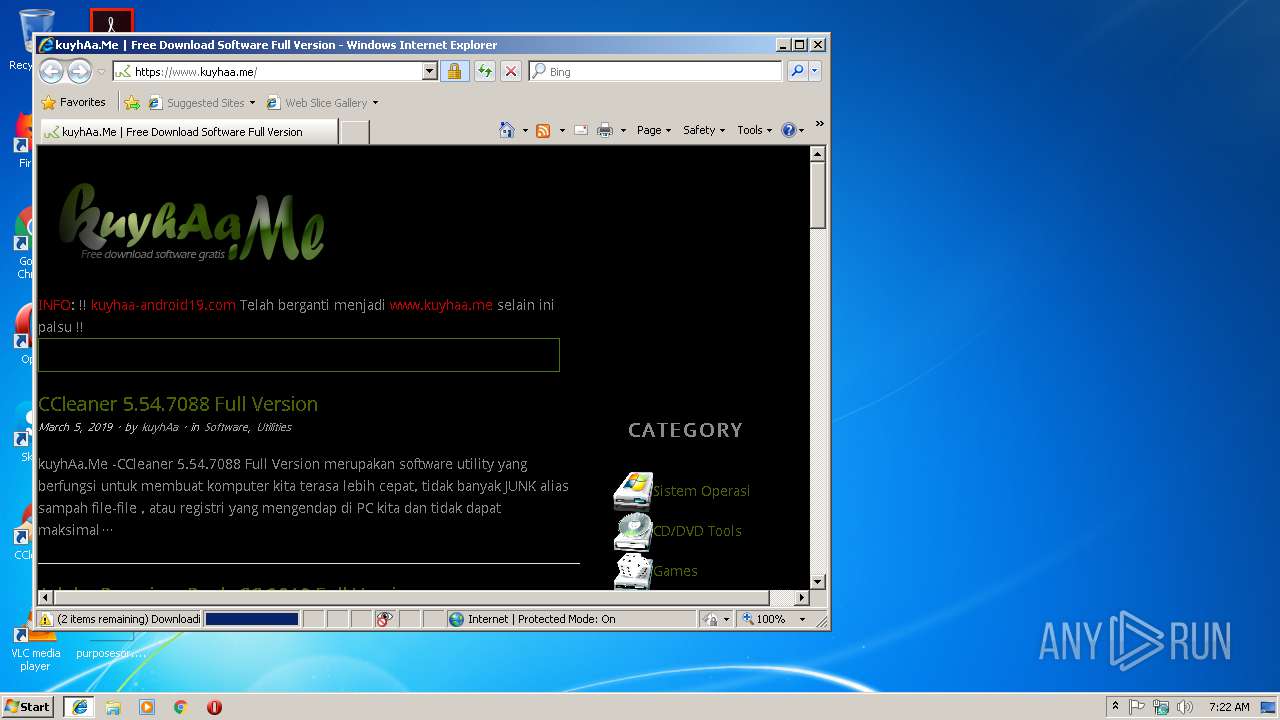This screenshot has width=1280, height=720.
Task: Open the CCleaner 5.54.7088 Full Version article
Action: point(178,404)
